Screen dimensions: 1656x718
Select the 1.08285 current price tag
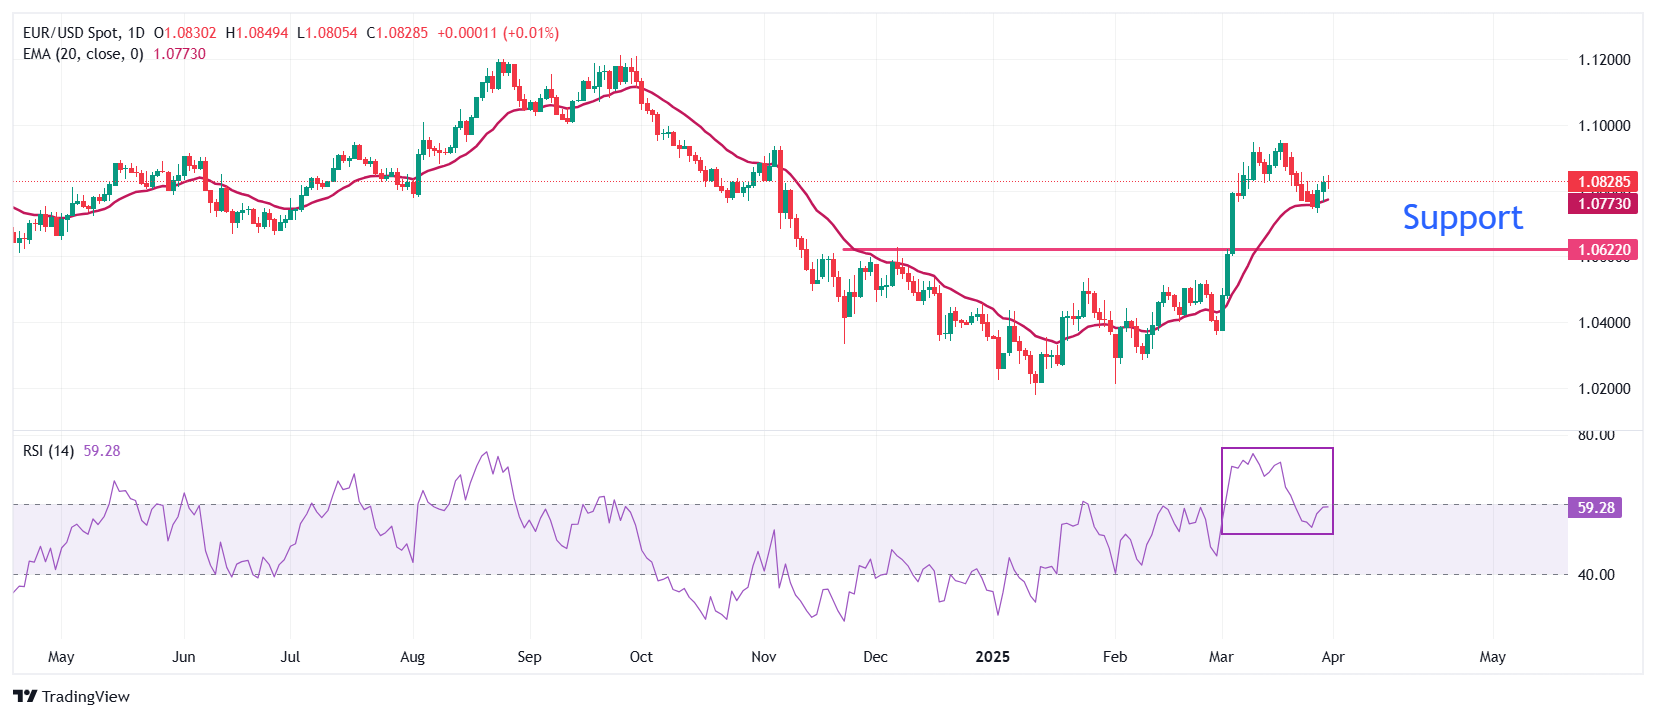coord(1603,182)
